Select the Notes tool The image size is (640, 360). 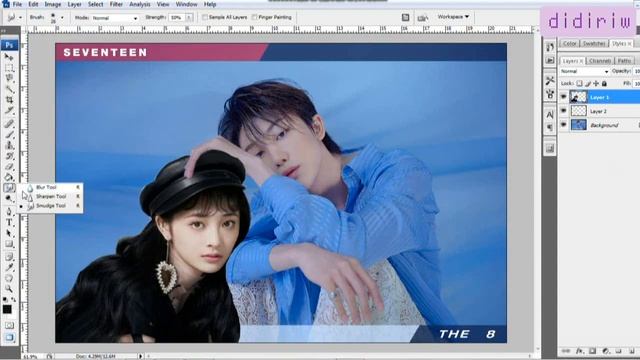click(x=9, y=257)
